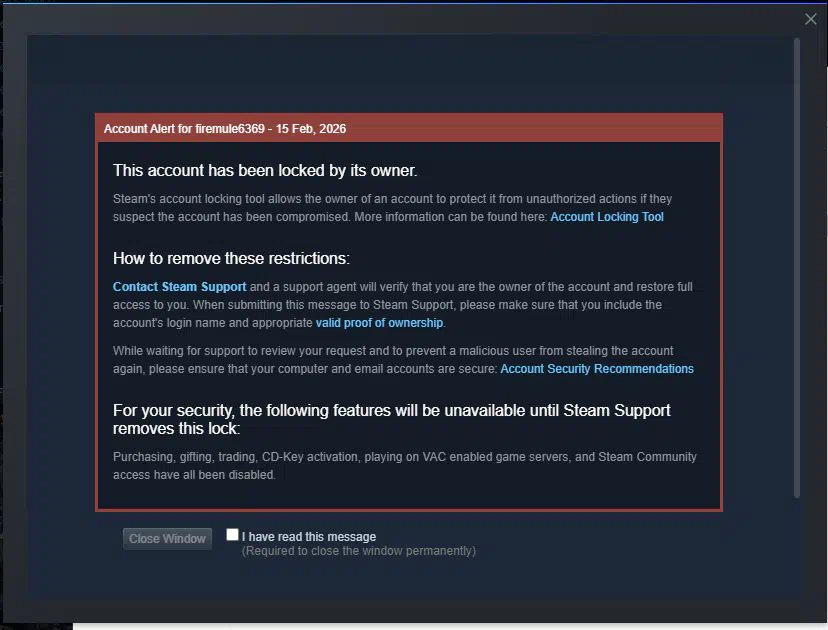Click the 'While waiting for support' paragraph
The width and height of the screenshot is (828, 630).
[x=403, y=360]
